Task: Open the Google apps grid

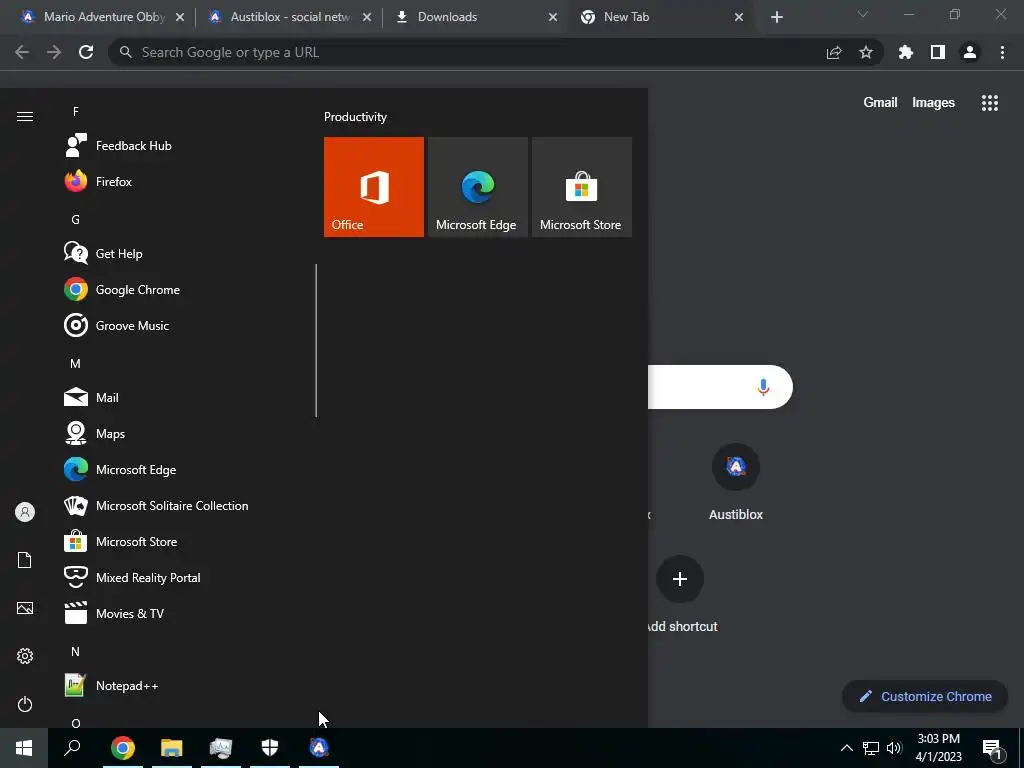Action: pos(990,103)
